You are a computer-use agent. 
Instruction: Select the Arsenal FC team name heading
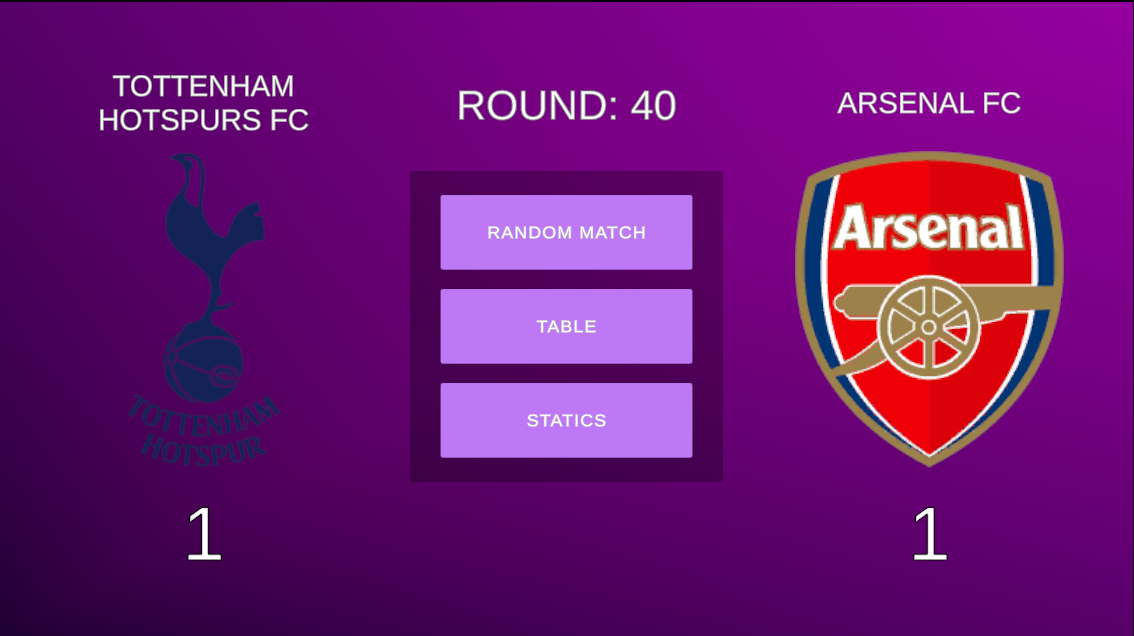(928, 103)
